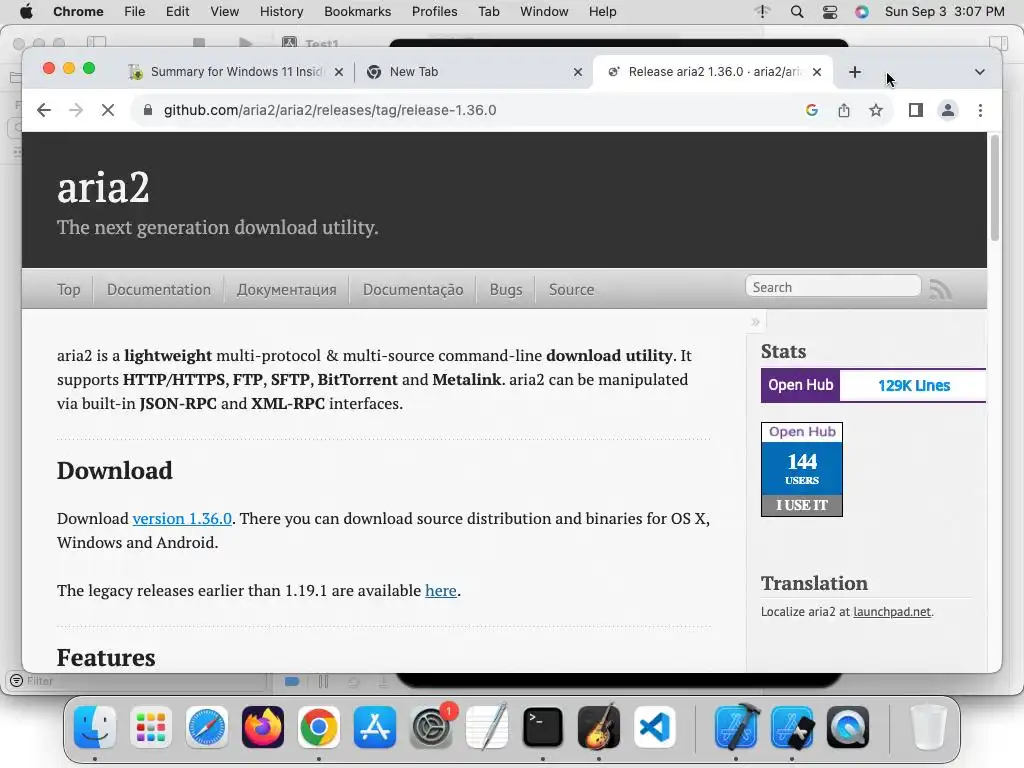Open a new tab with plus button

855,72
